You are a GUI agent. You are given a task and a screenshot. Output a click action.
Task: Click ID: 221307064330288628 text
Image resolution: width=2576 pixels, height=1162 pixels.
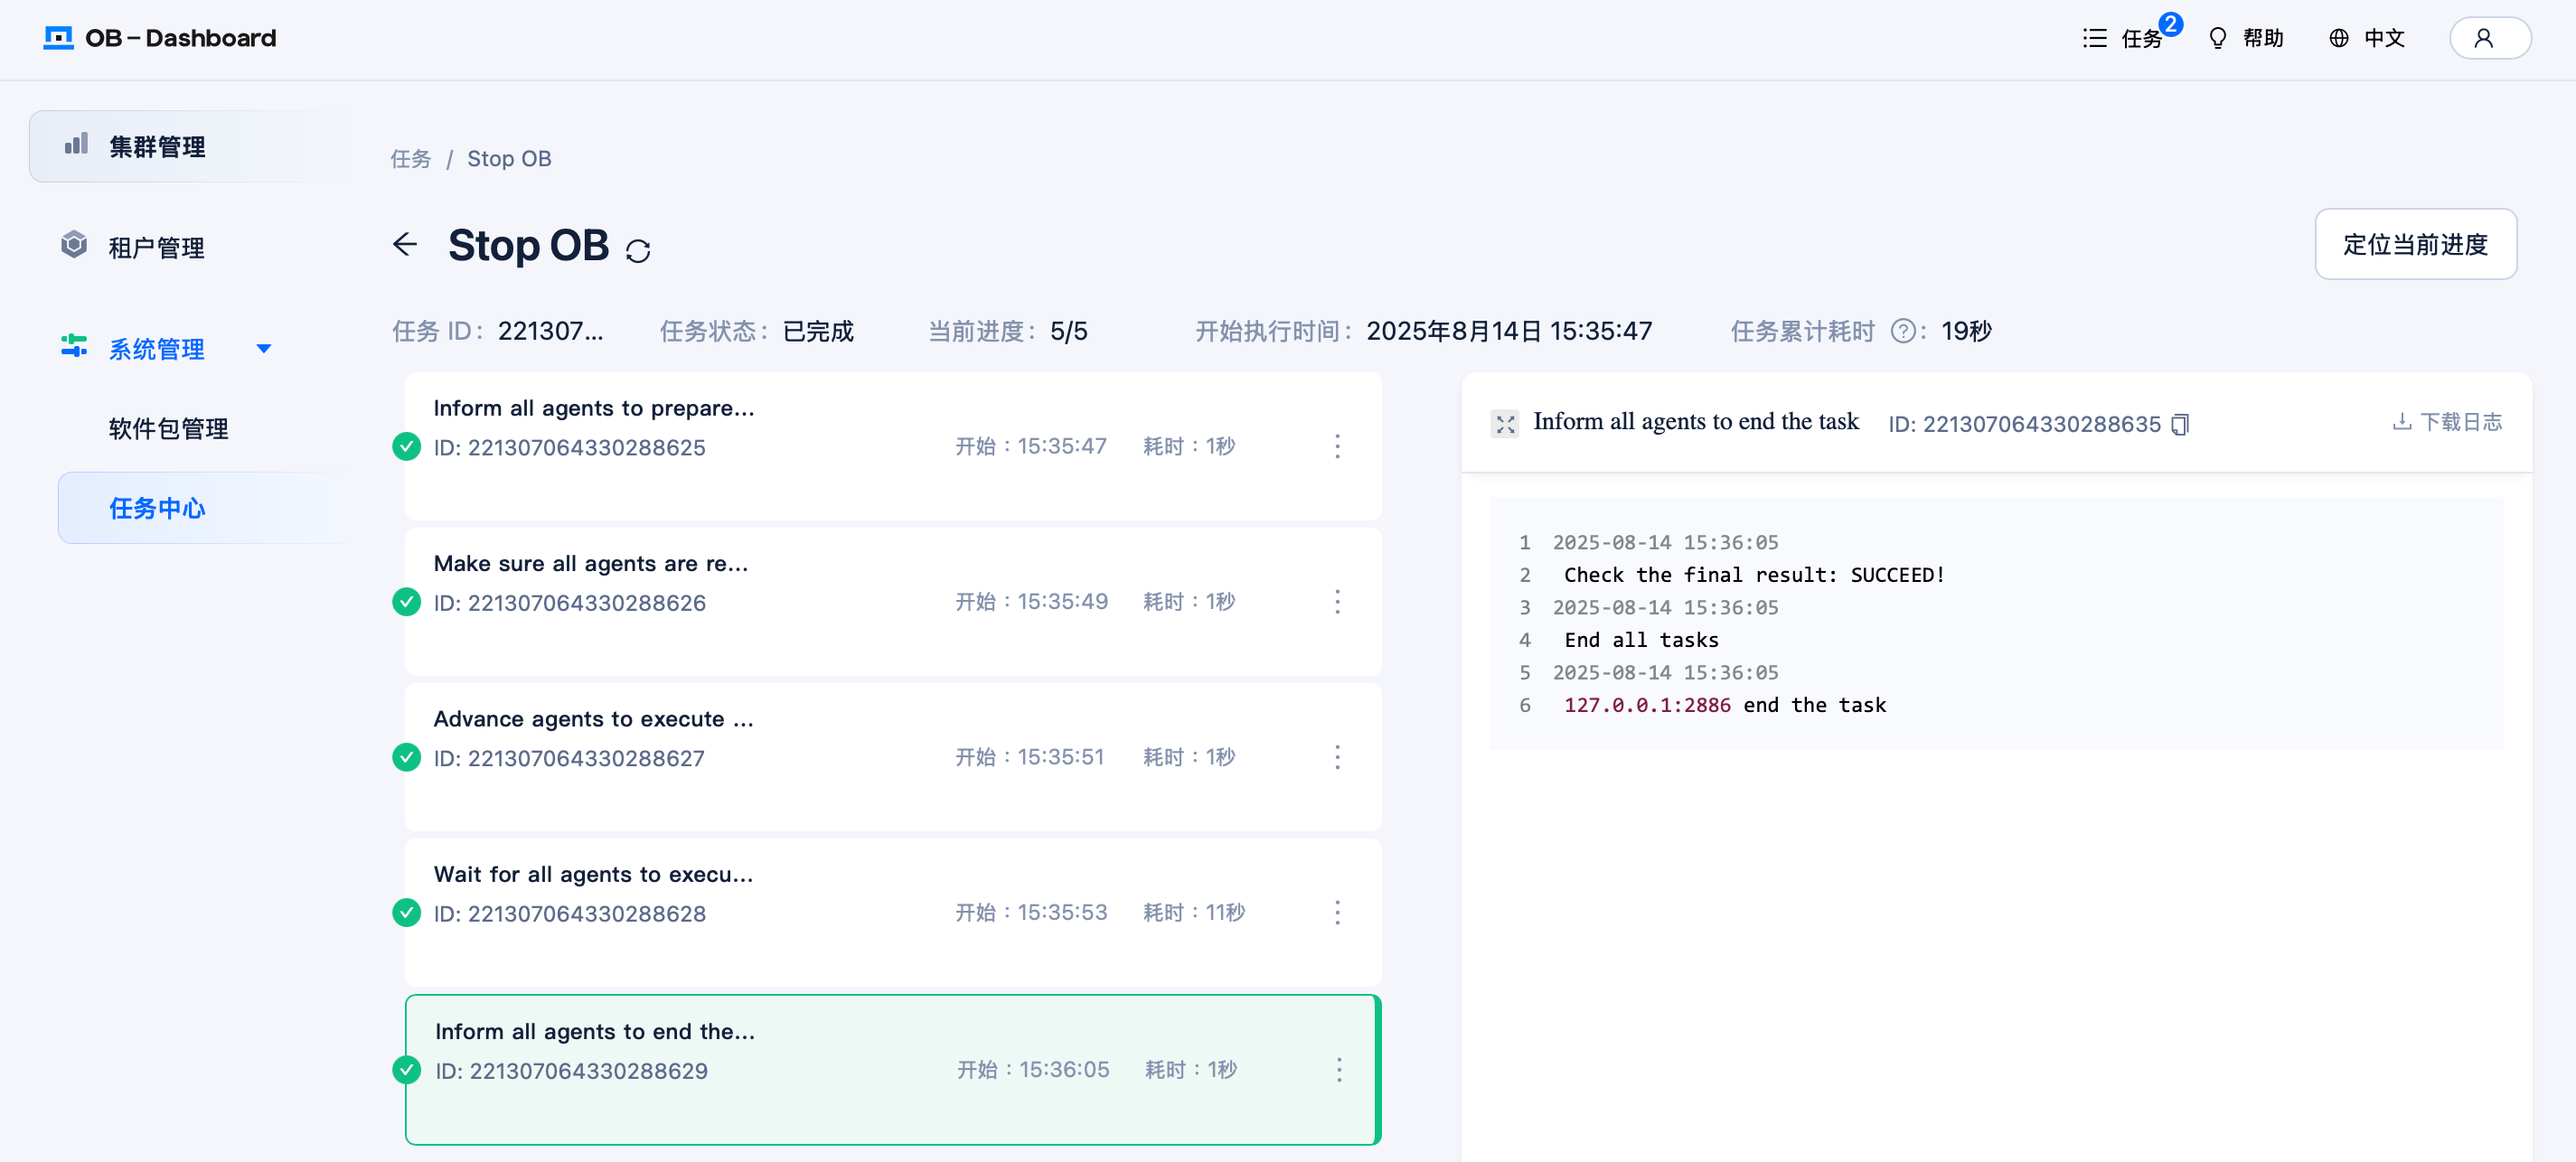pos(569,914)
